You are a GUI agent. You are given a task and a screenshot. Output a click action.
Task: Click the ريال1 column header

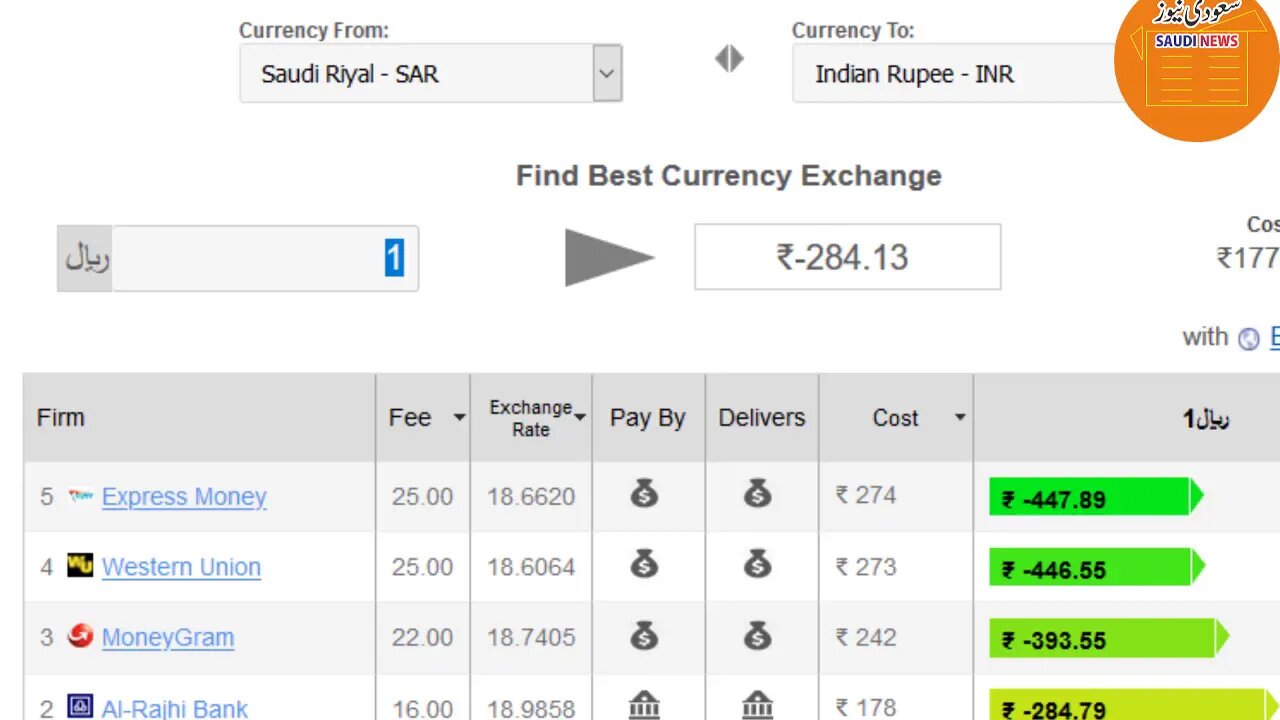pyautogui.click(x=1206, y=419)
